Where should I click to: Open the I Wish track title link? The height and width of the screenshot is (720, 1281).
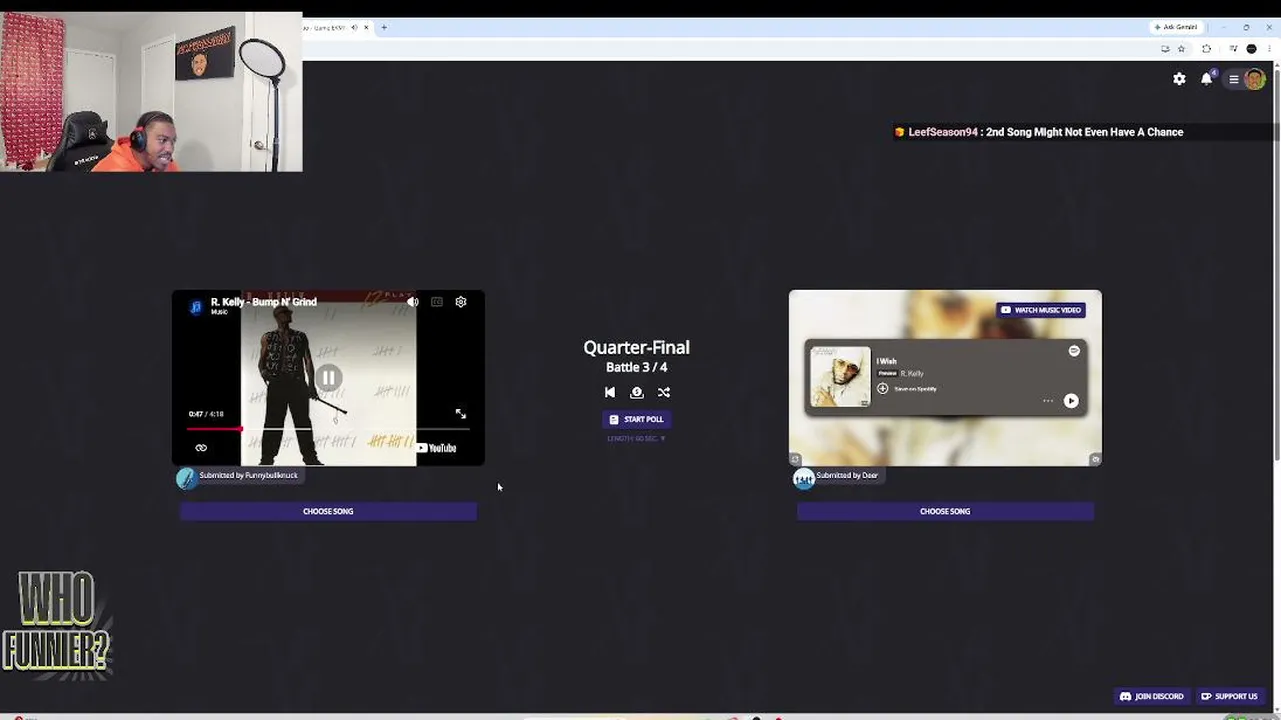click(x=887, y=361)
